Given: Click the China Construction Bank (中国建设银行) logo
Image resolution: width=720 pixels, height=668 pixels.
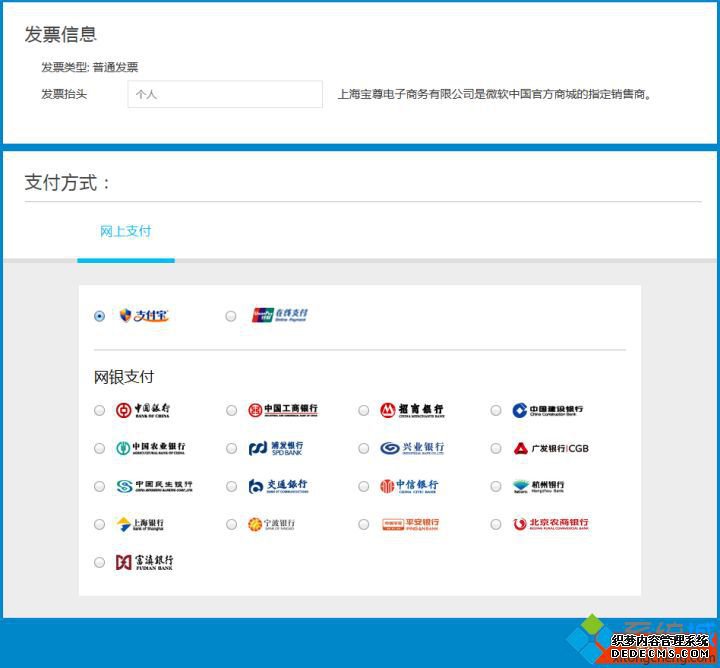Looking at the screenshot, I should click(547, 410).
